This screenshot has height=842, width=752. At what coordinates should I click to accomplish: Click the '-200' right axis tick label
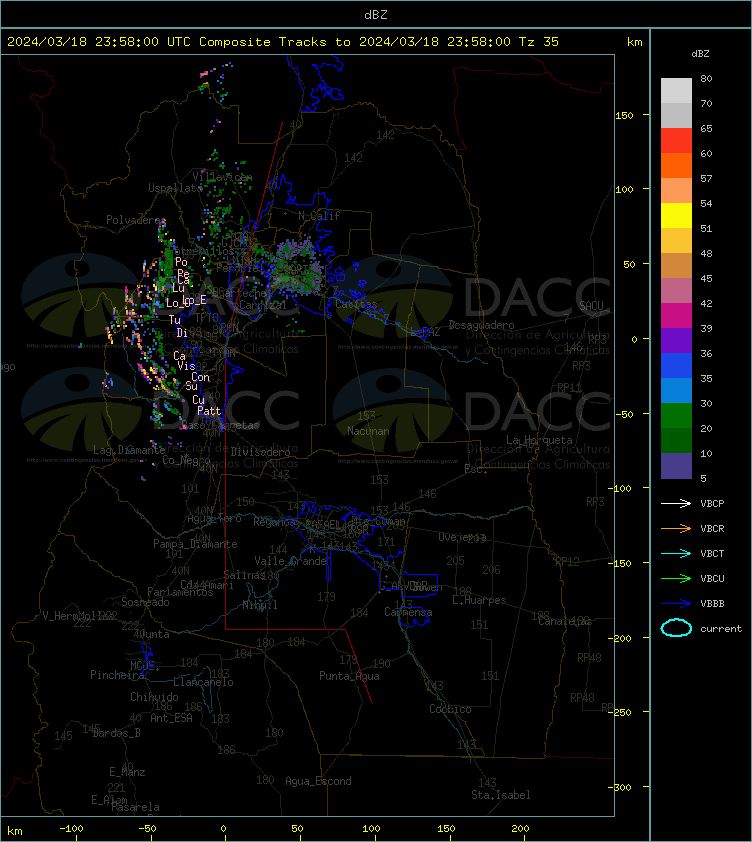point(620,638)
